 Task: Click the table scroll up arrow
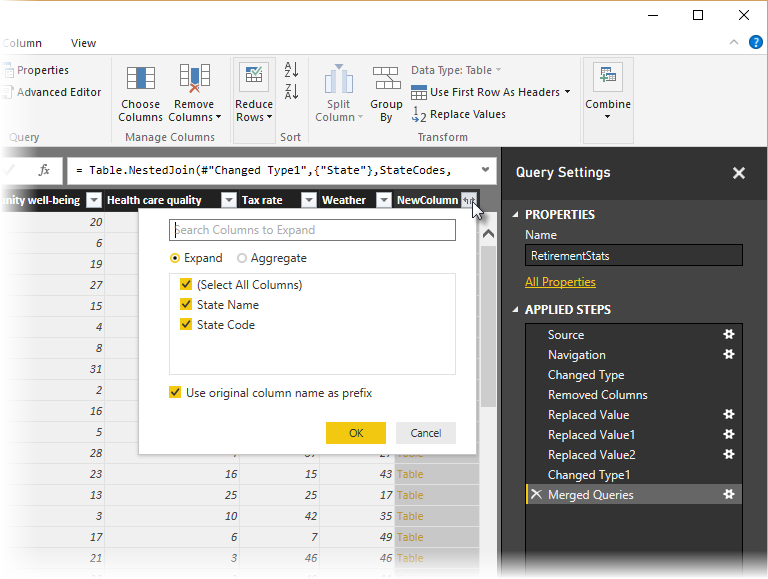click(x=488, y=234)
